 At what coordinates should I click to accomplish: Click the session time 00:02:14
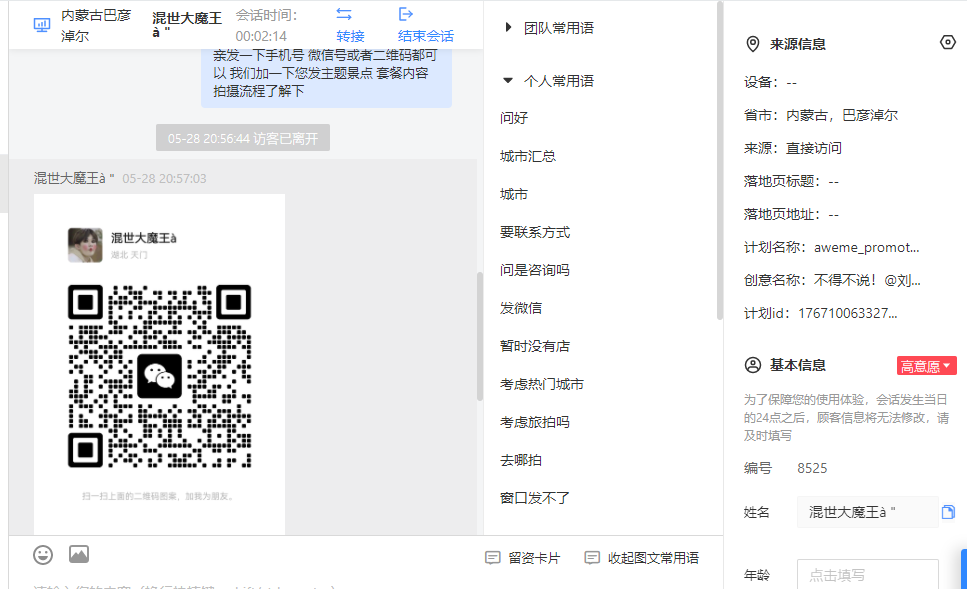pyautogui.click(x=261, y=36)
